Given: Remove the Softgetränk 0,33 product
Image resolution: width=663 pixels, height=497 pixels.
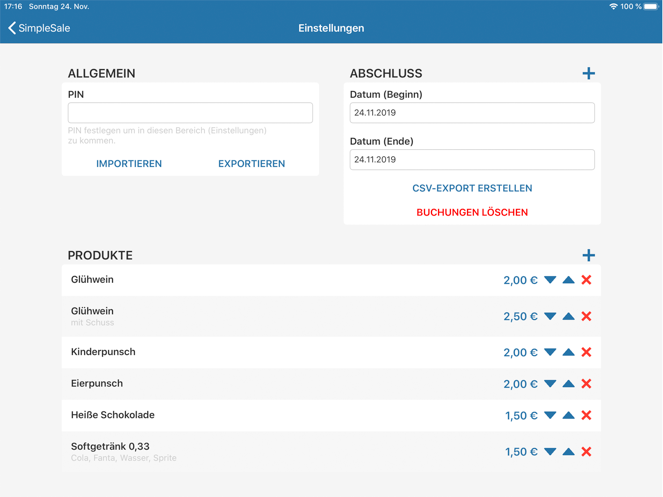Looking at the screenshot, I should (586, 451).
